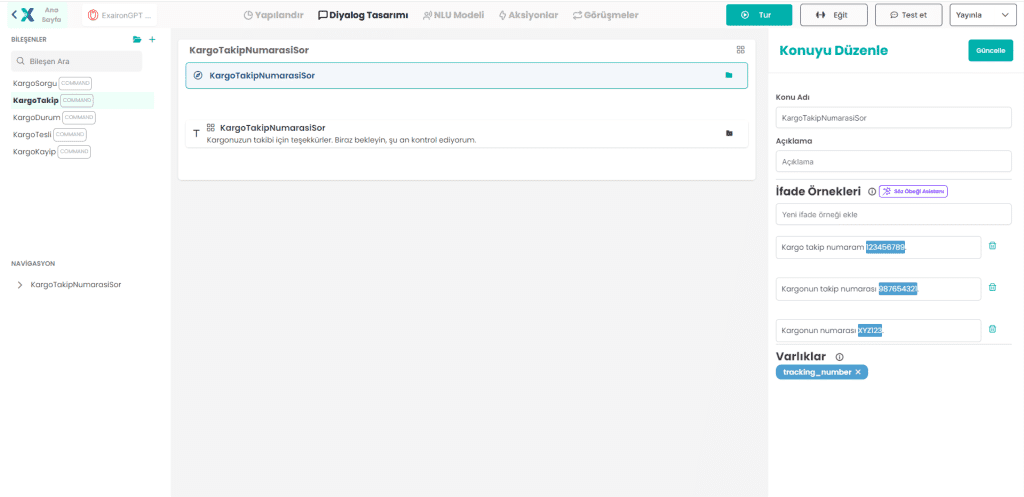Image resolution: width=1024 pixels, height=497 pixels.
Task: Delete the 'Kargonun takip numarası' example
Action: click(992, 287)
